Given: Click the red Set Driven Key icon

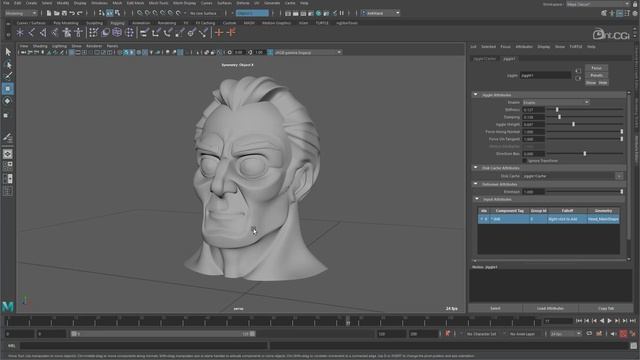Looking at the screenshot, I should pos(231,32).
